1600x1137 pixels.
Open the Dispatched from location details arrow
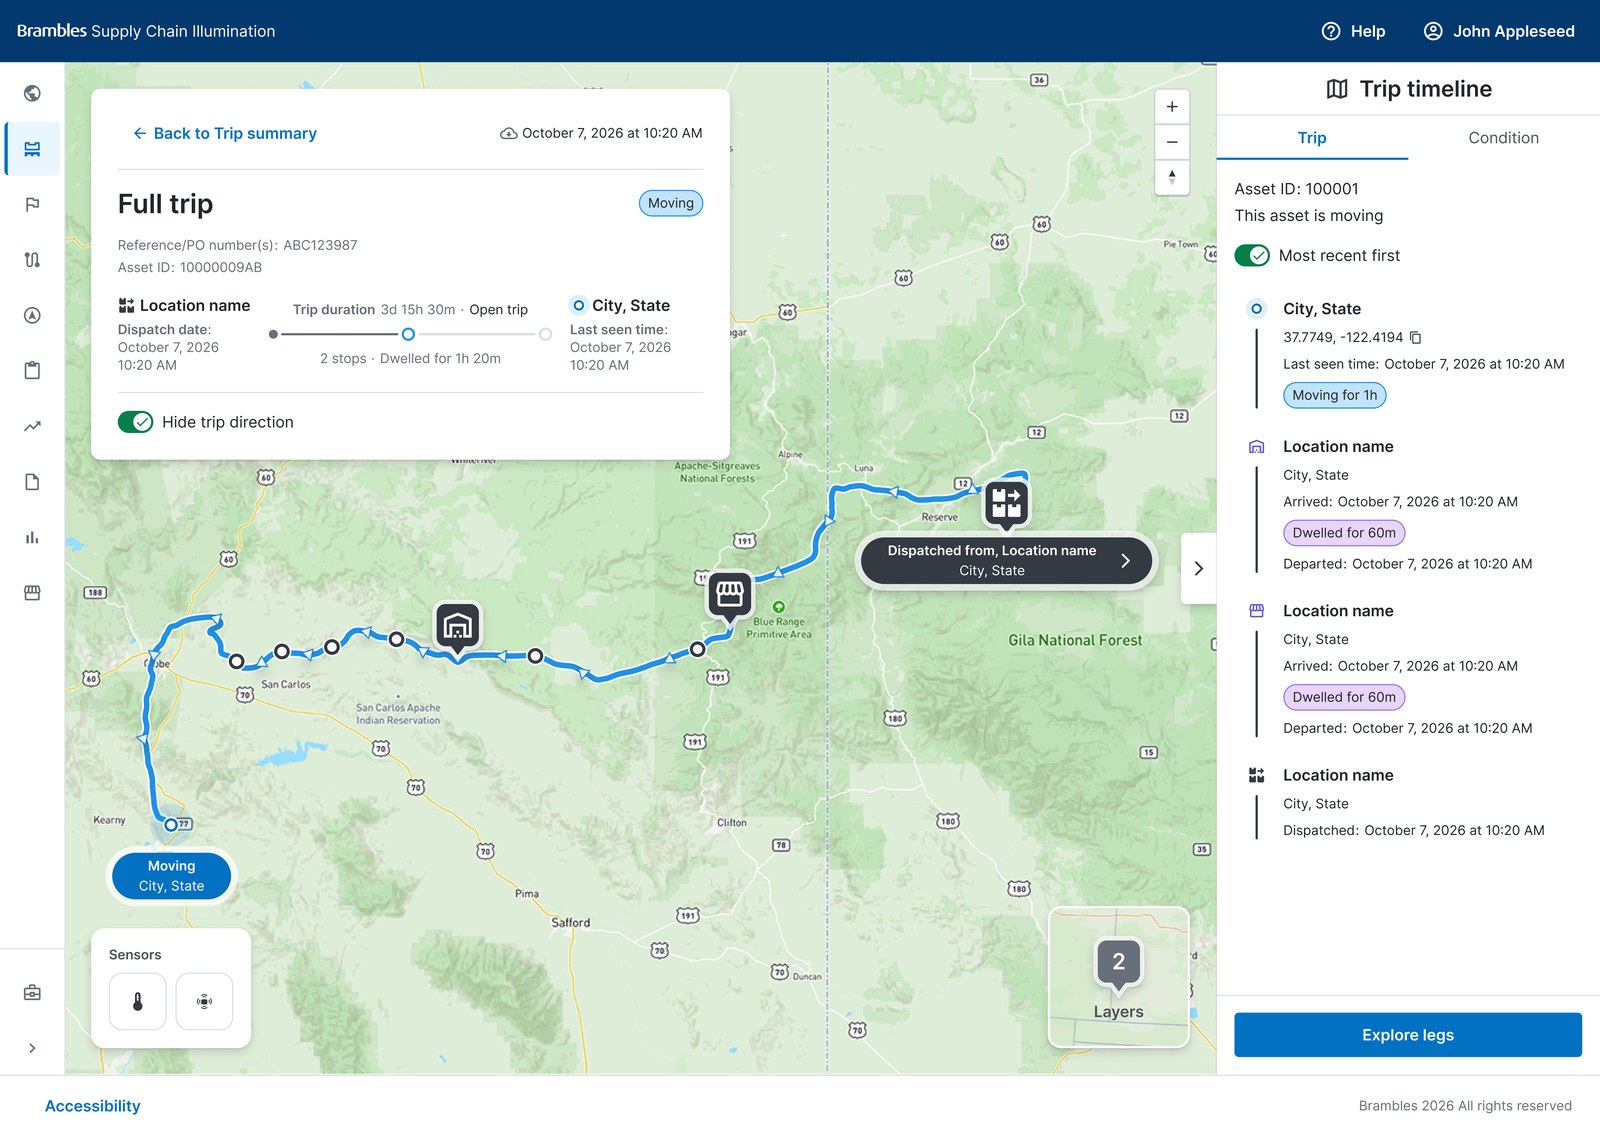(x=1125, y=561)
